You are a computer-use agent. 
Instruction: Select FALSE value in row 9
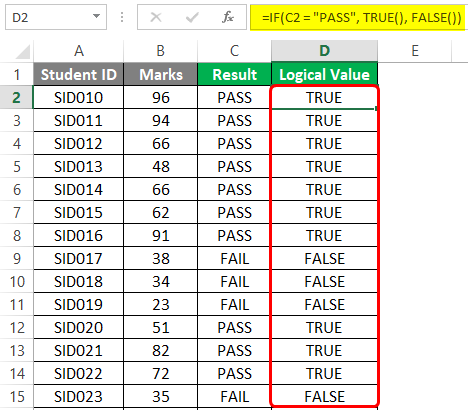[324, 258]
